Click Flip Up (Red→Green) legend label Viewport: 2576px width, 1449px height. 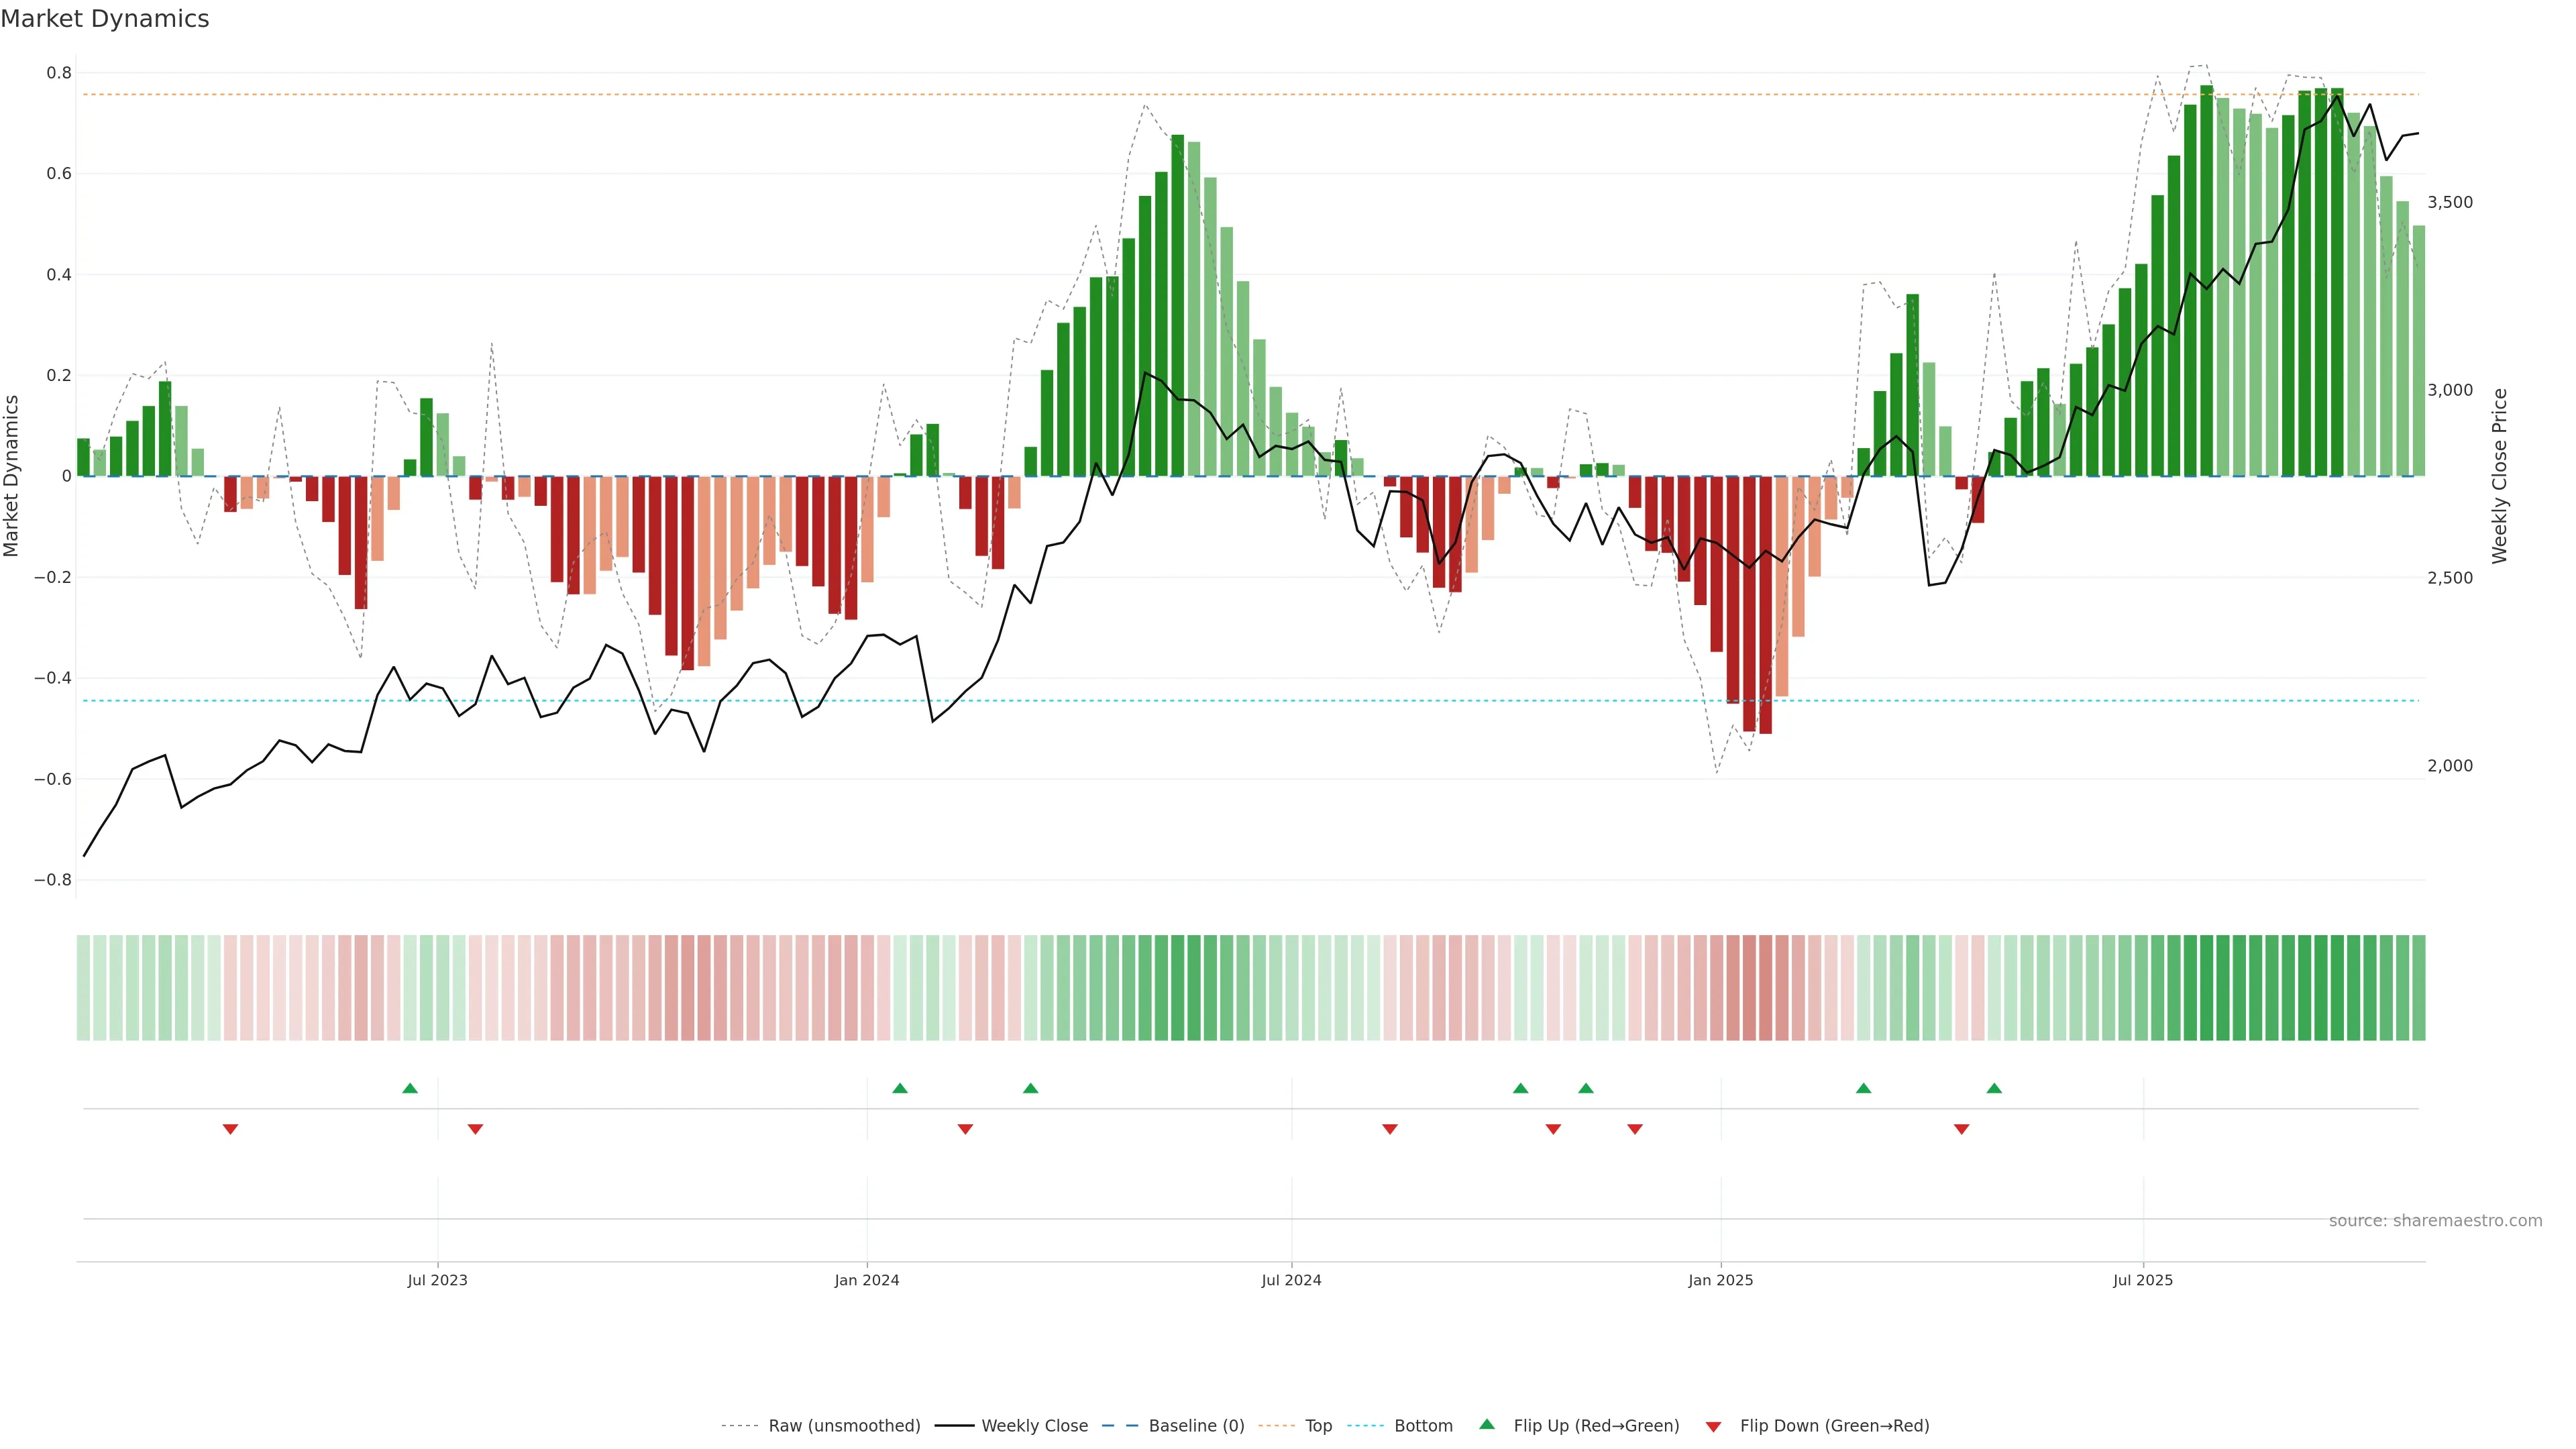click(1596, 1426)
